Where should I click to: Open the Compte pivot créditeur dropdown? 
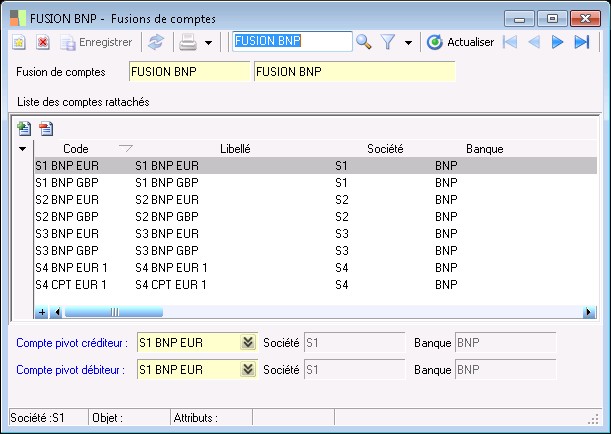pyautogui.click(x=248, y=343)
